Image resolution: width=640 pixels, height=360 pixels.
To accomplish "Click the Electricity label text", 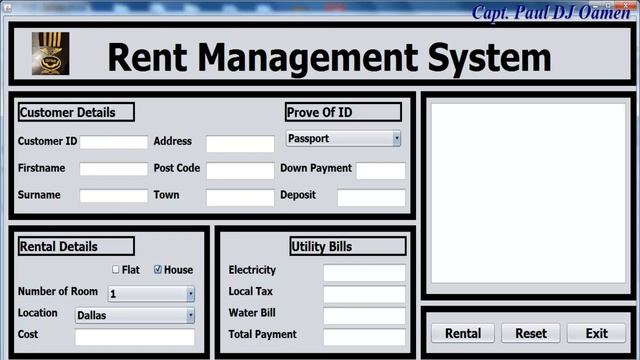I will (x=252, y=270).
